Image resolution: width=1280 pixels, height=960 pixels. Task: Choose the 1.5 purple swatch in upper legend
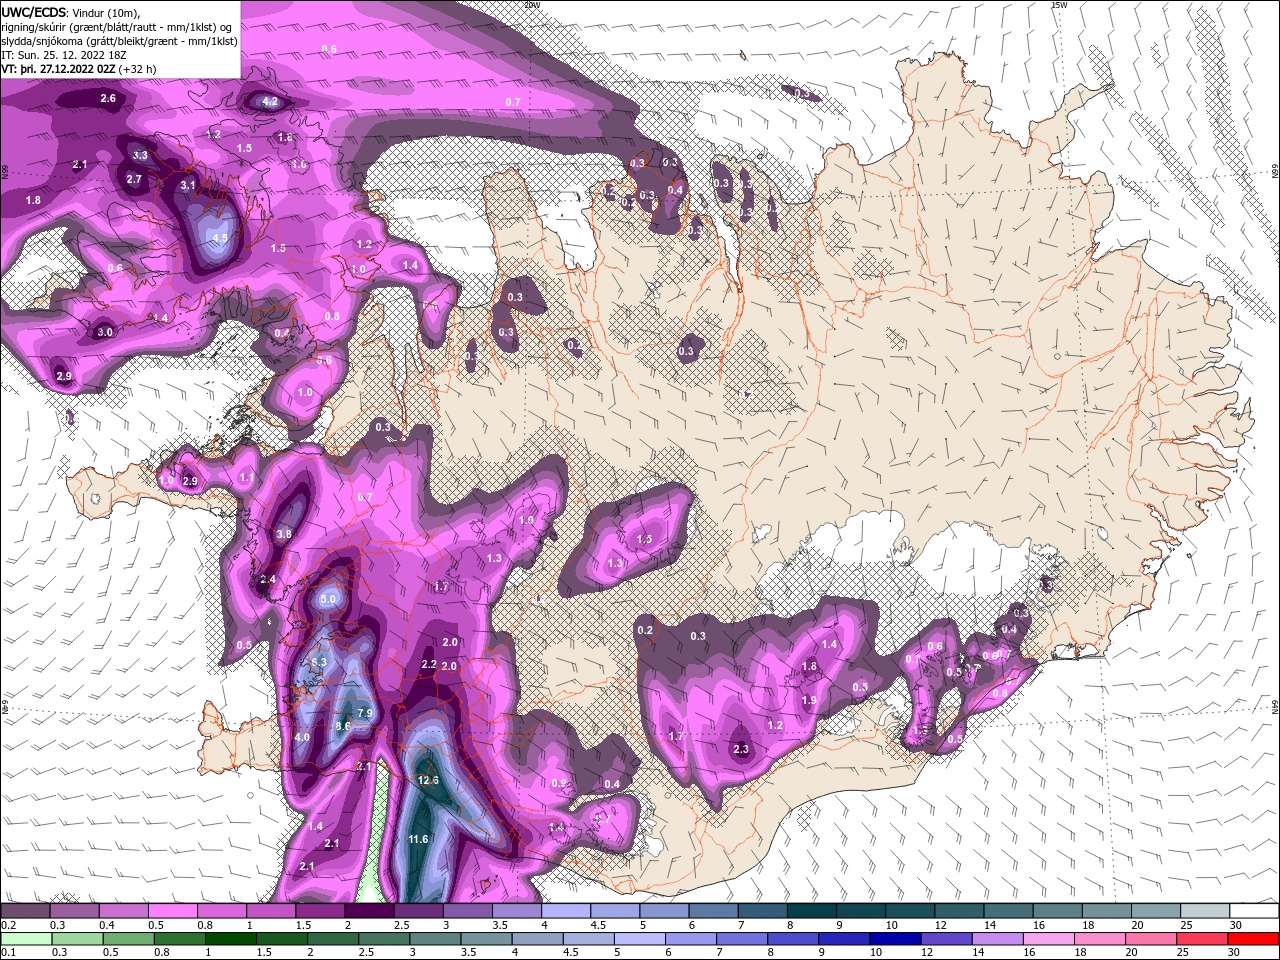(x=320, y=911)
